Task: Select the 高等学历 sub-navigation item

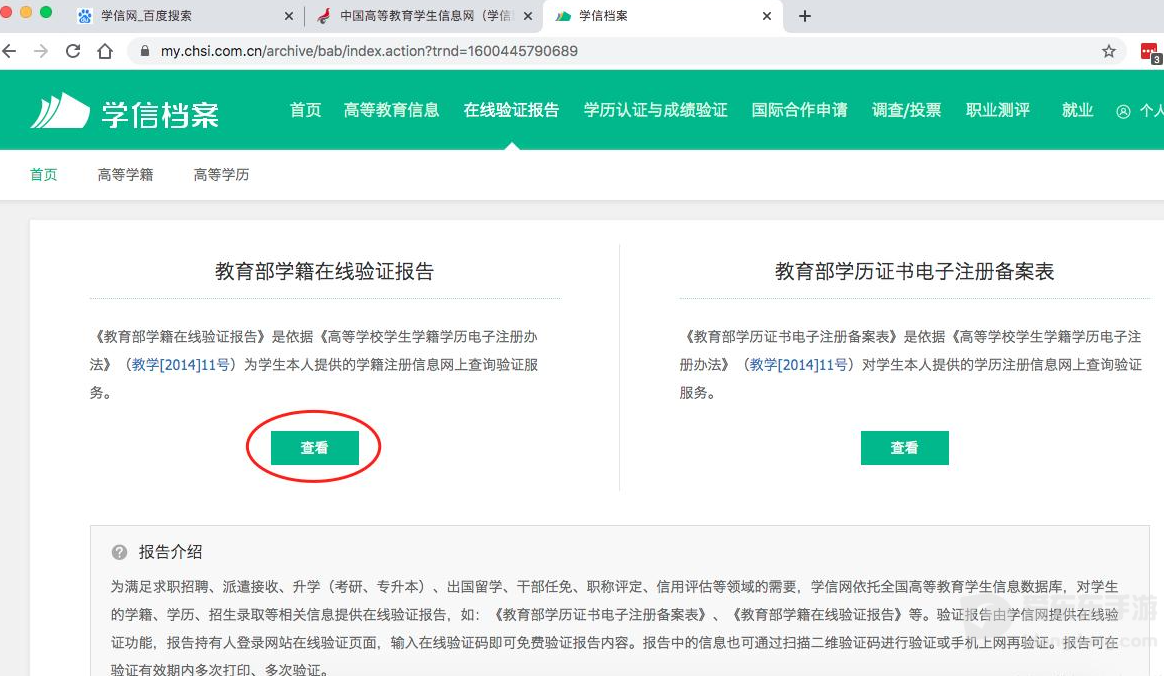Action: tap(221, 174)
